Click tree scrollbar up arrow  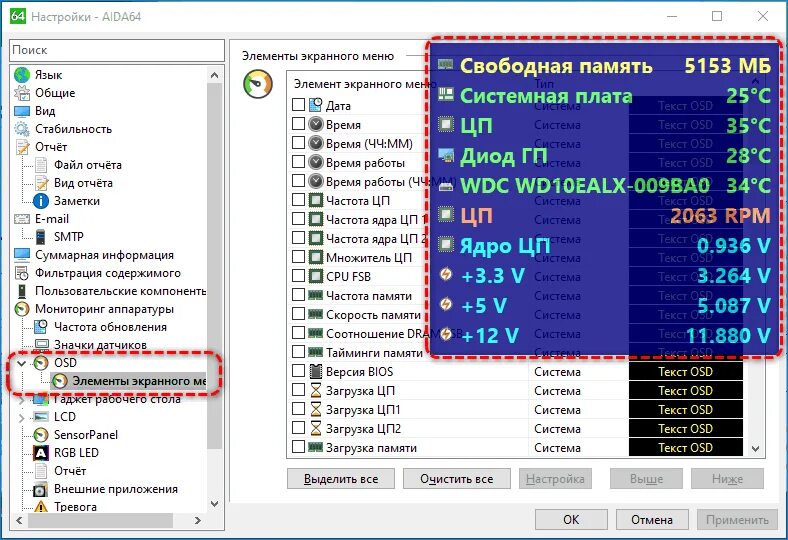[x=215, y=75]
